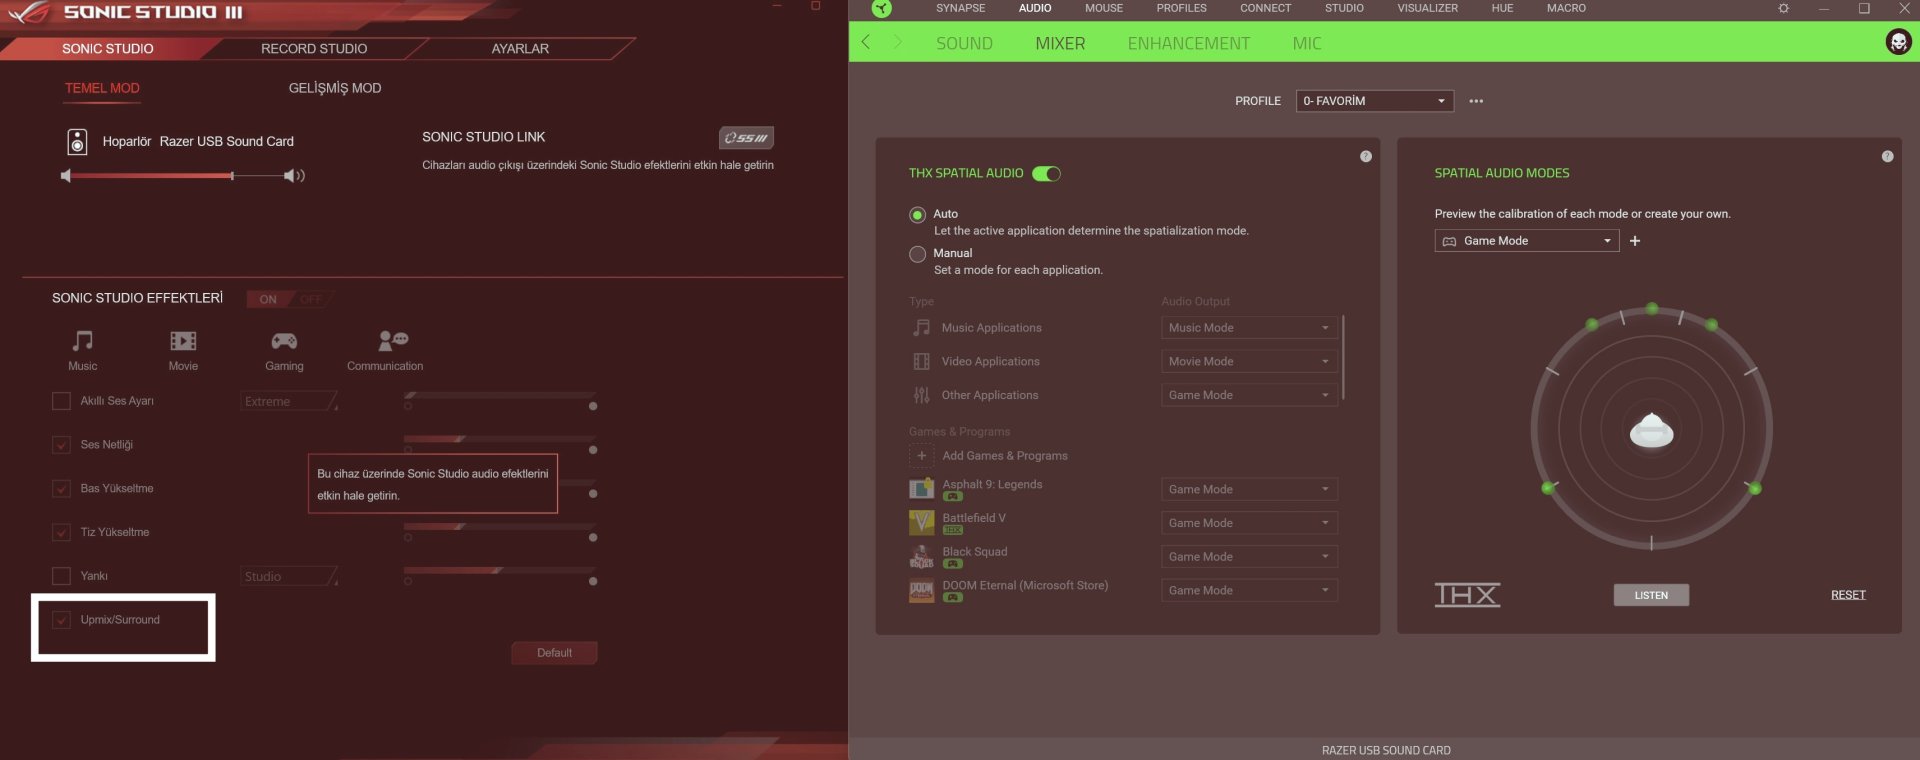Switch to Gelişmiş Mod tab
The width and height of the screenshot is (1920, 760).
tap(335, 88)
